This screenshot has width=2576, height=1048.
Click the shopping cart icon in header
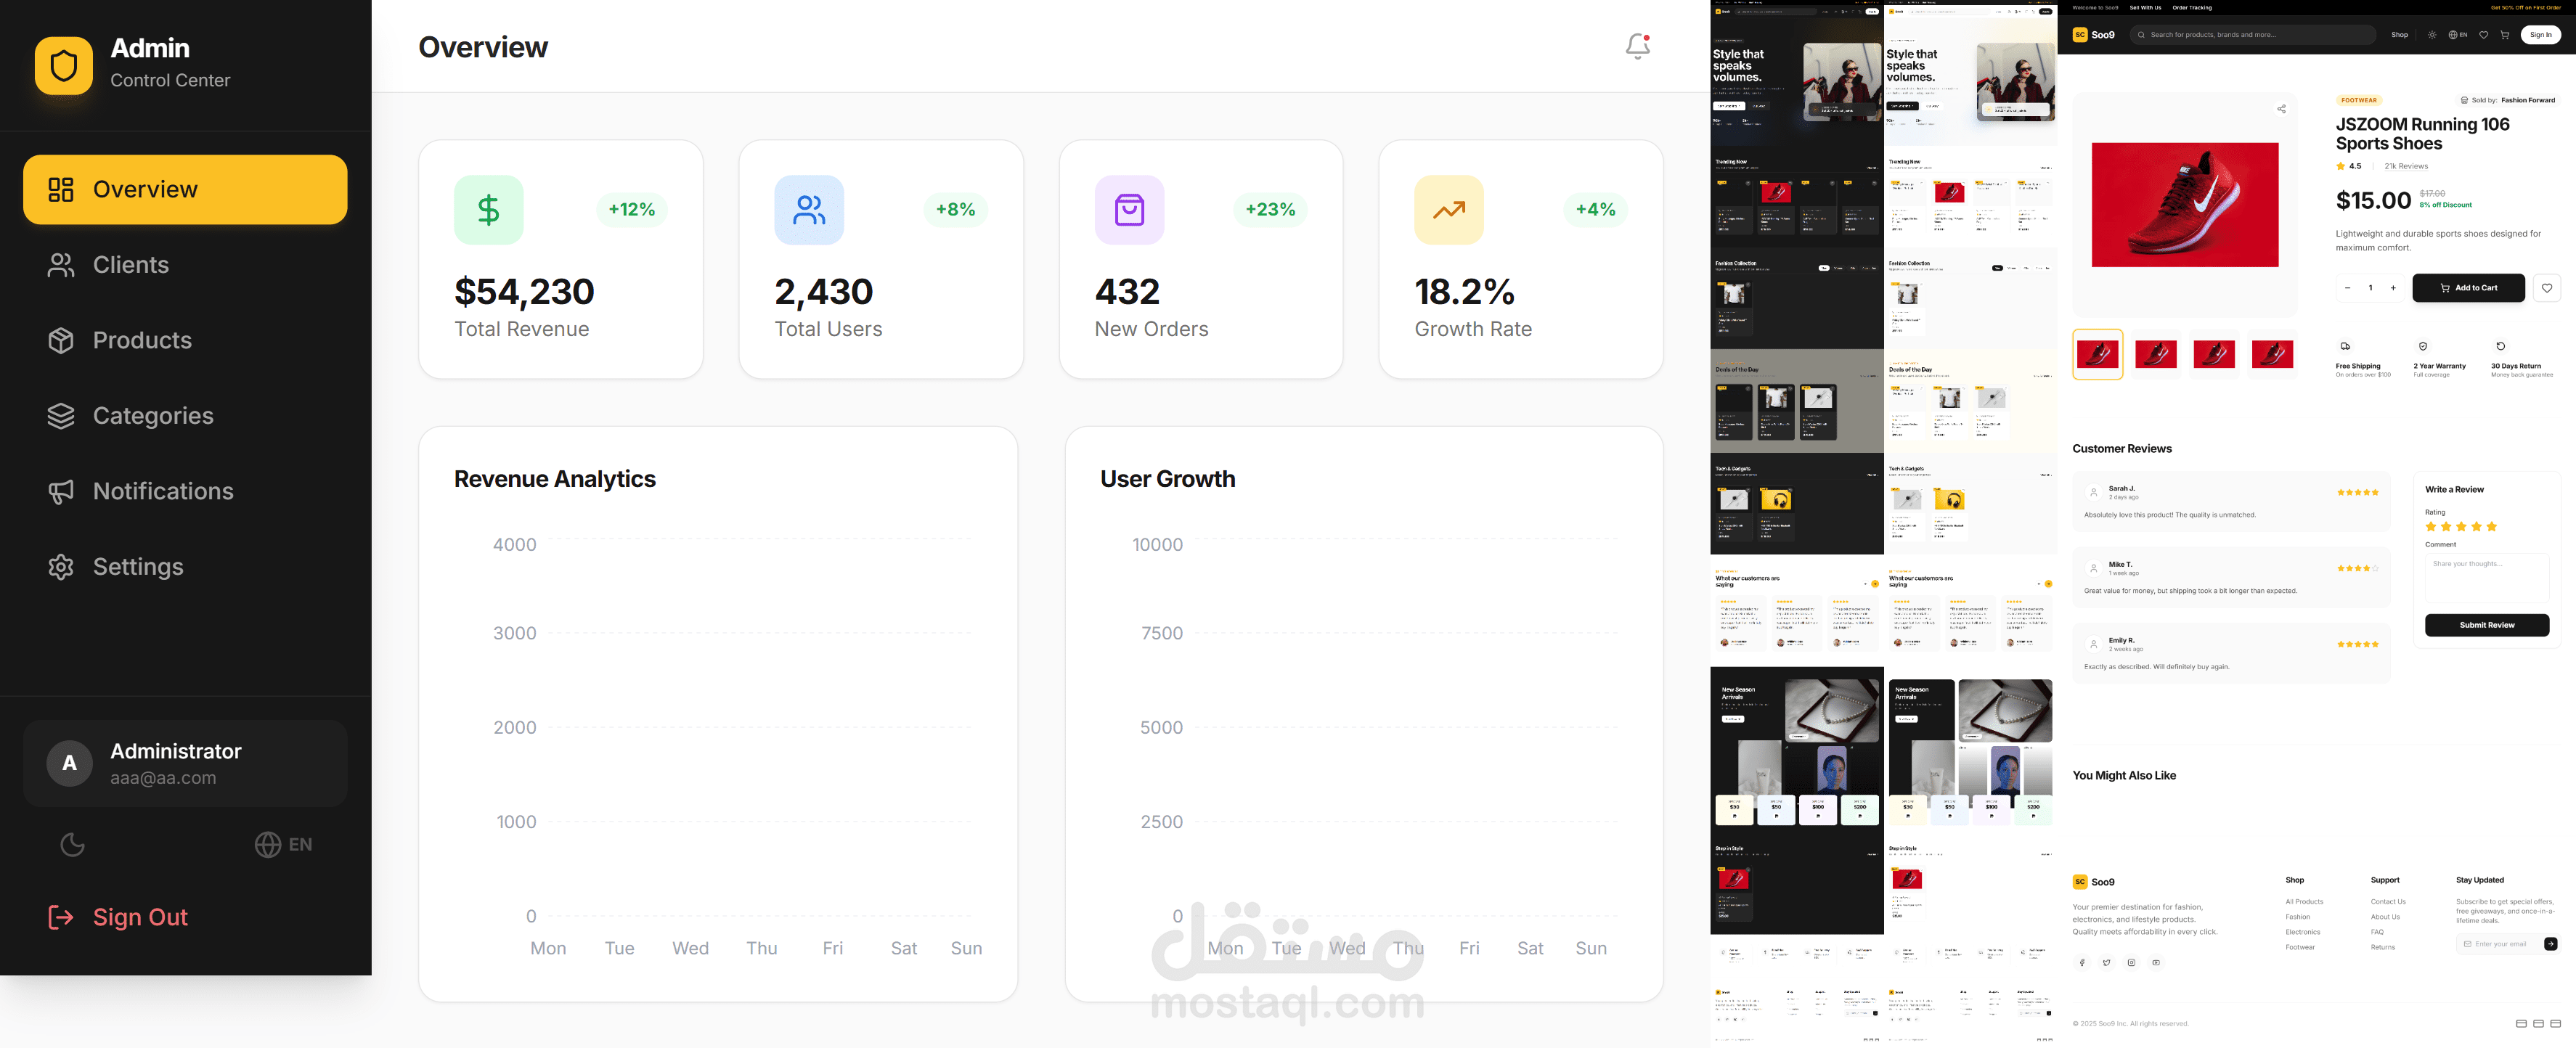point(2504,35)
